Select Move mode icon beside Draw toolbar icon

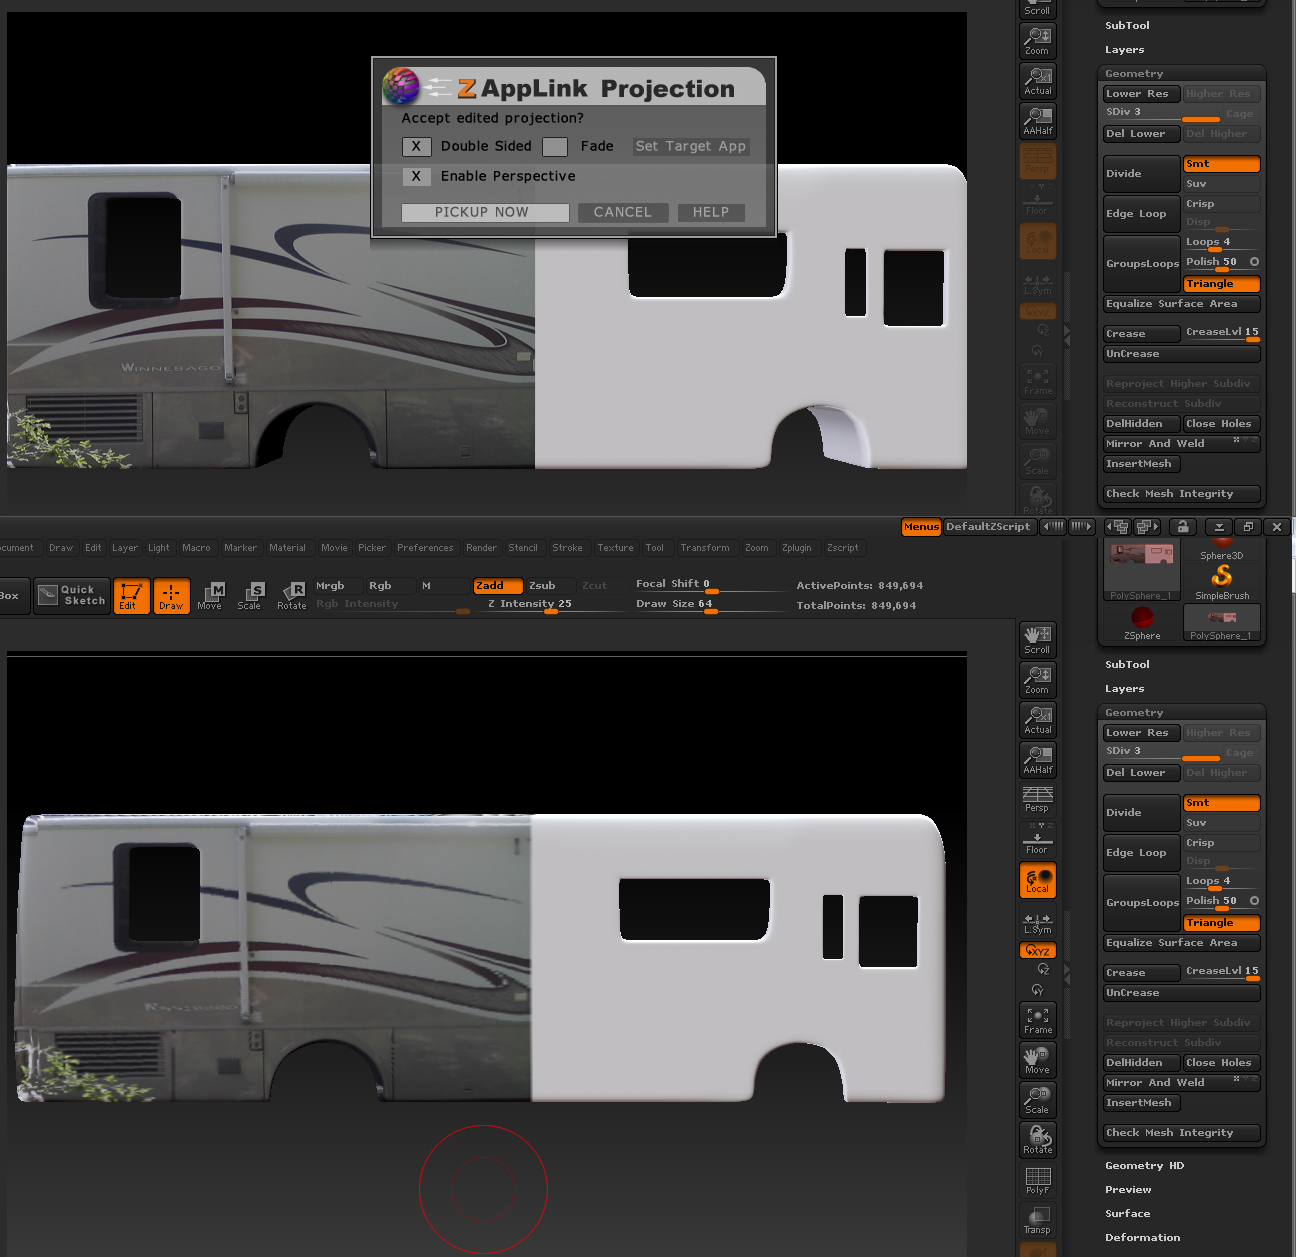(210, 595)
